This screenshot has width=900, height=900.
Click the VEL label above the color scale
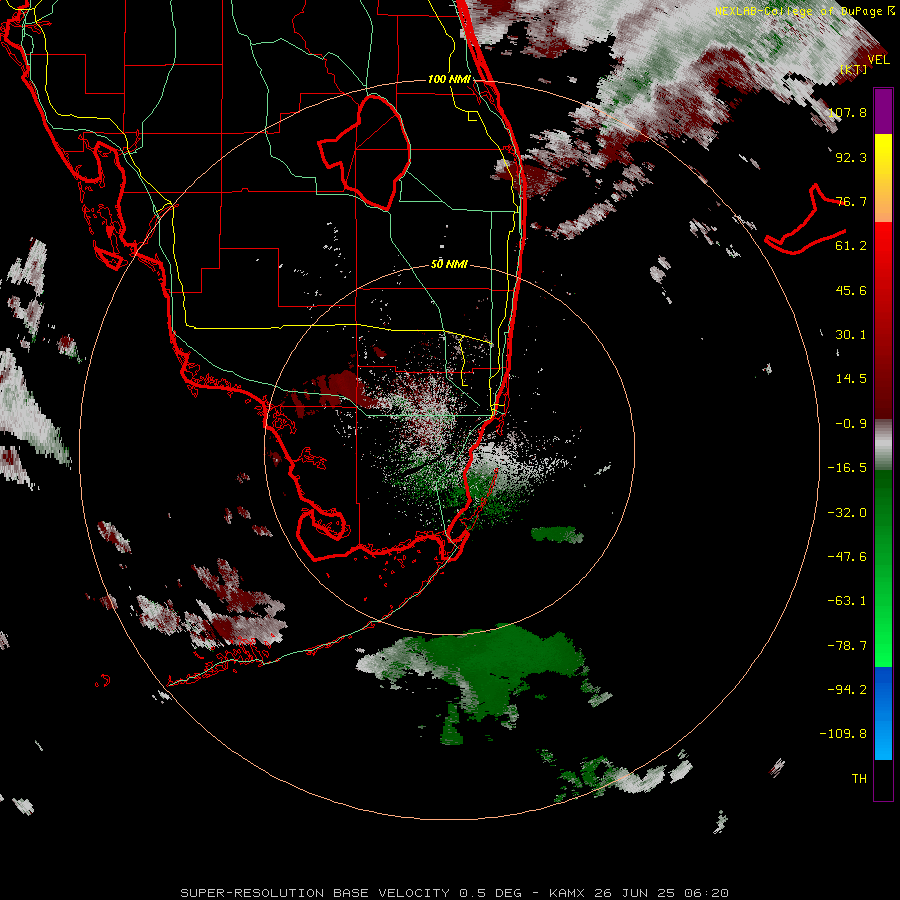click(x=878, y=60)
